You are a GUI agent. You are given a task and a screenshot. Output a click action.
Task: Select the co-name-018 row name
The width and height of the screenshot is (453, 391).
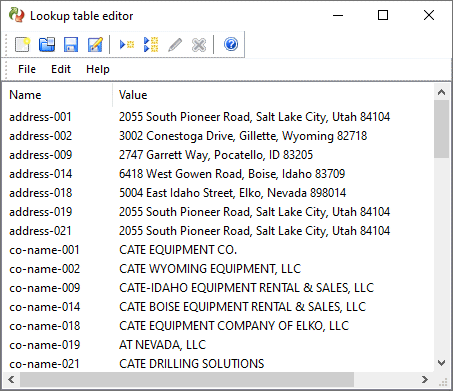pyautogui.click(x=45, y=326)
